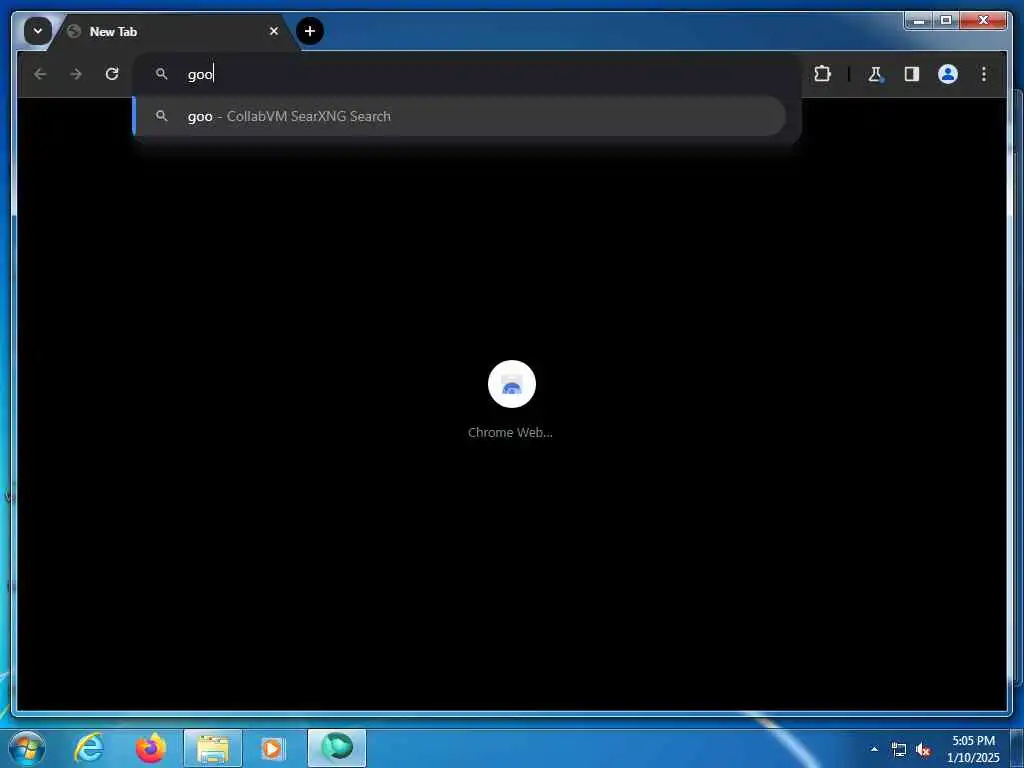Open Windows Media Player from the taskbar

273,748
